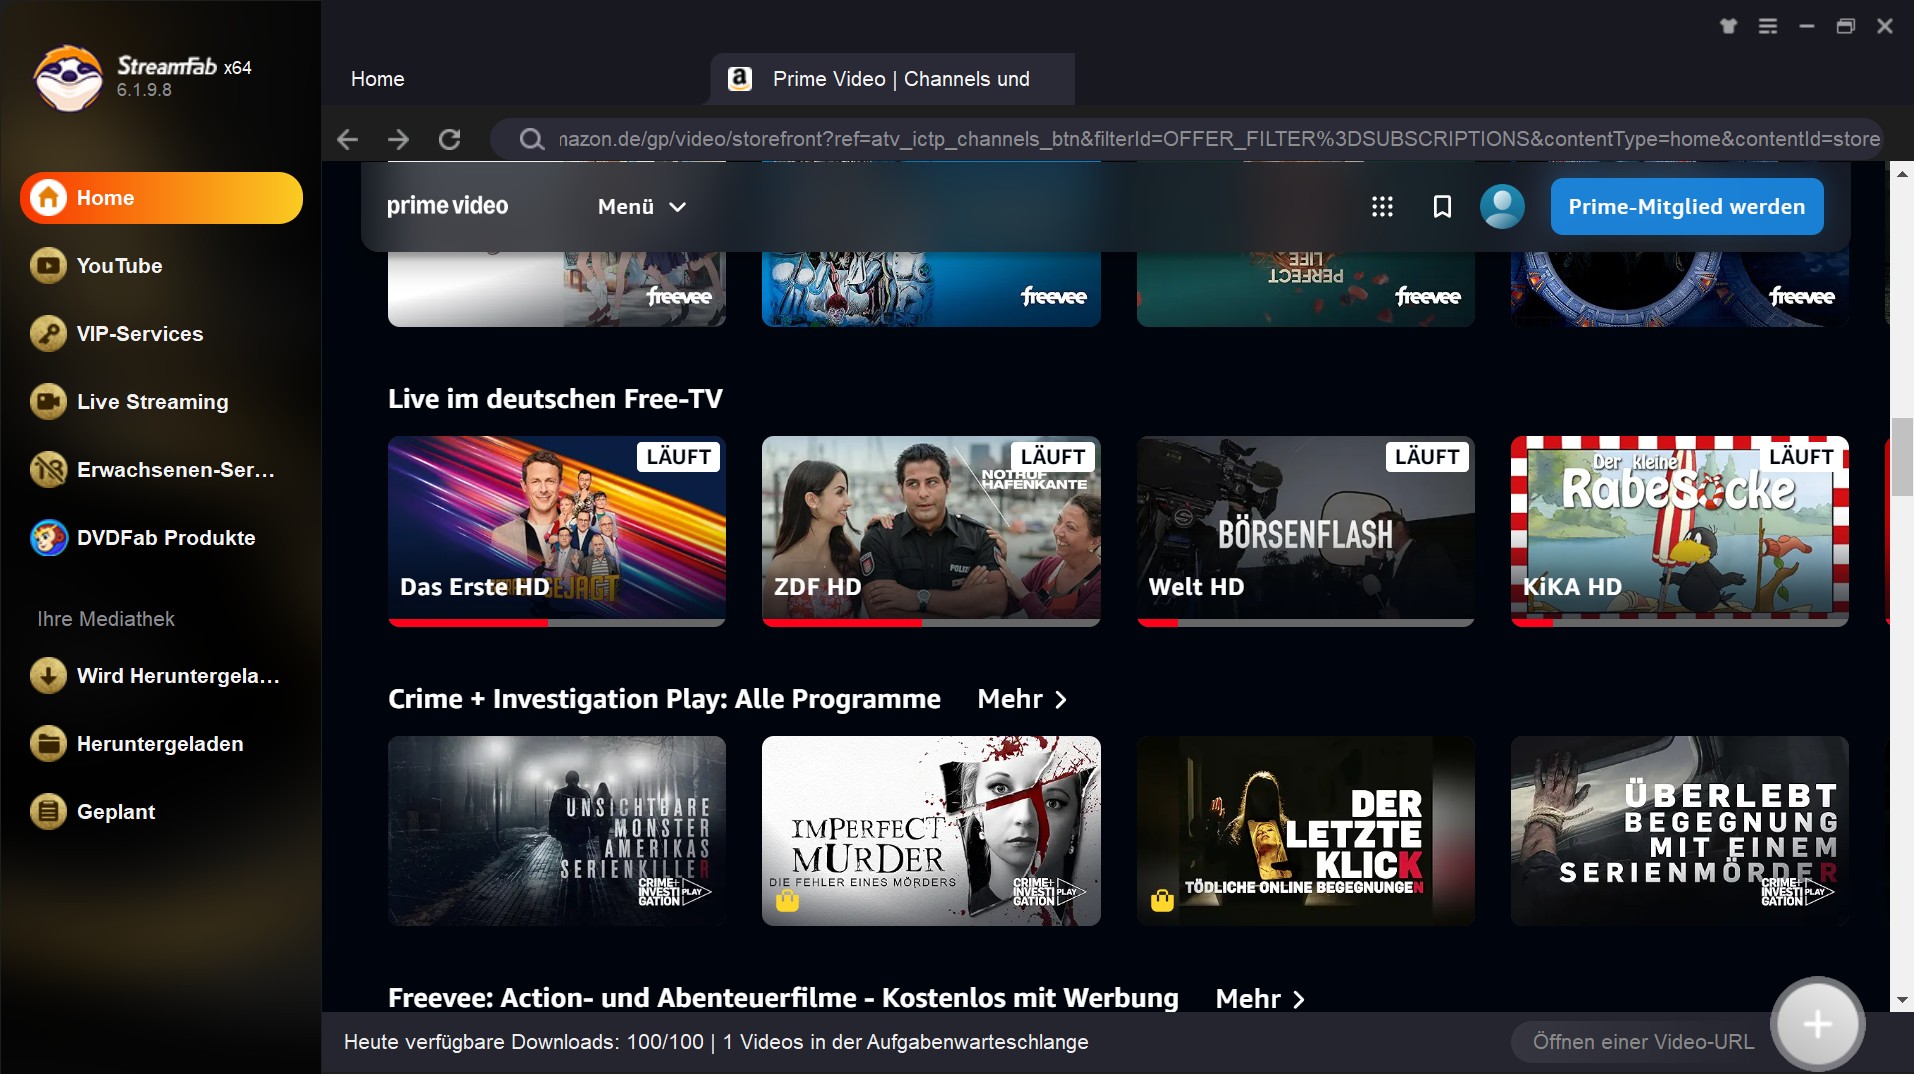Minimize the StreamFab window
The height and width of the screenshot is (1074, 1914).
(1807, 26)
